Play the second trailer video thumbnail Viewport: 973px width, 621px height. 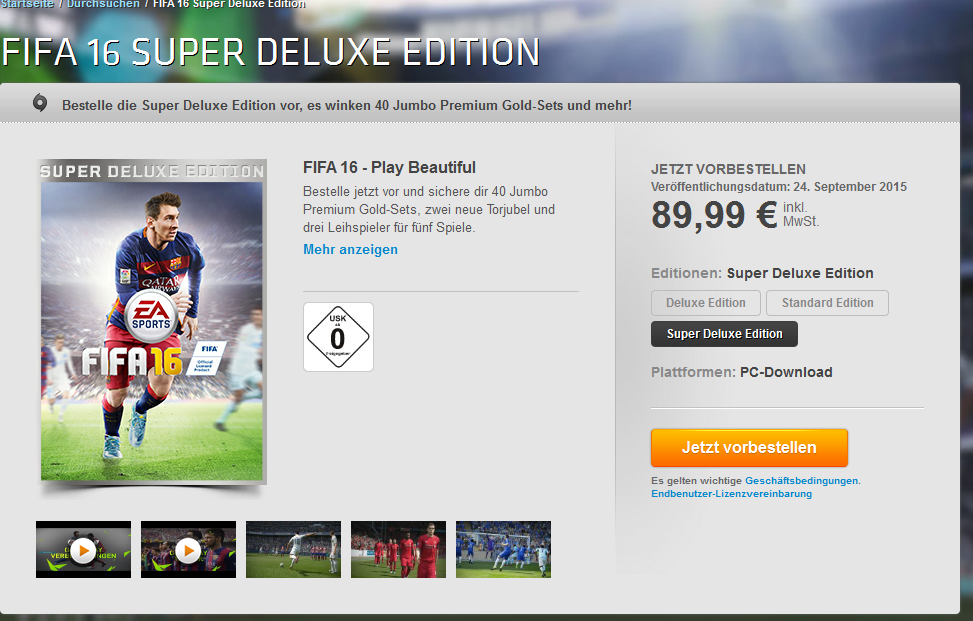(x=189, y=550)
